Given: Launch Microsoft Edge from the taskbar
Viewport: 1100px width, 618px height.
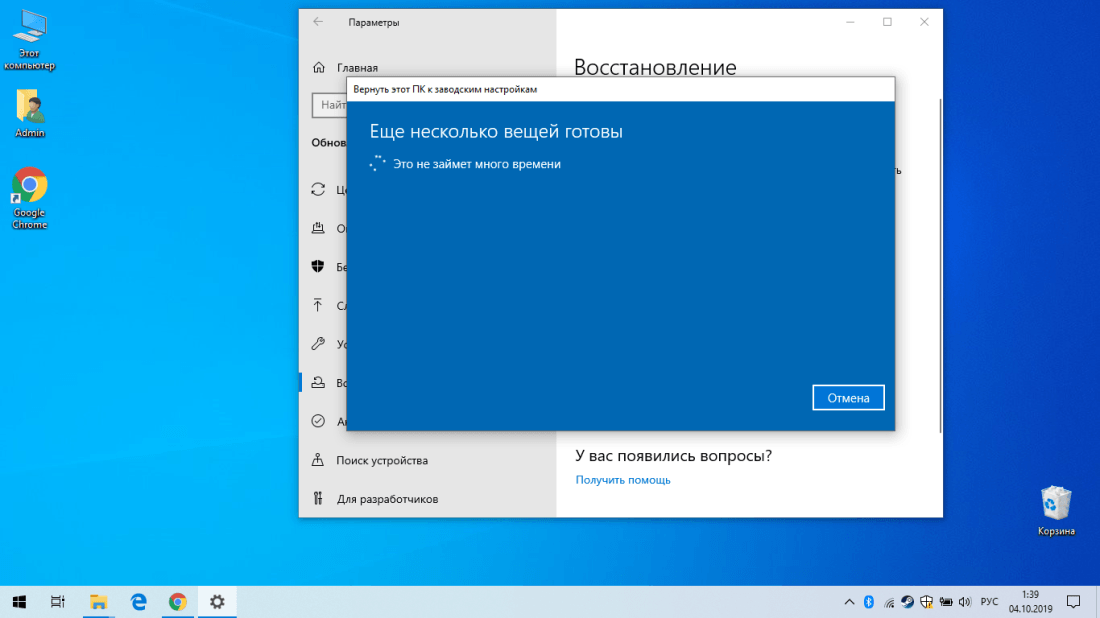Looking at the screenshot, I should pos(138,602).
